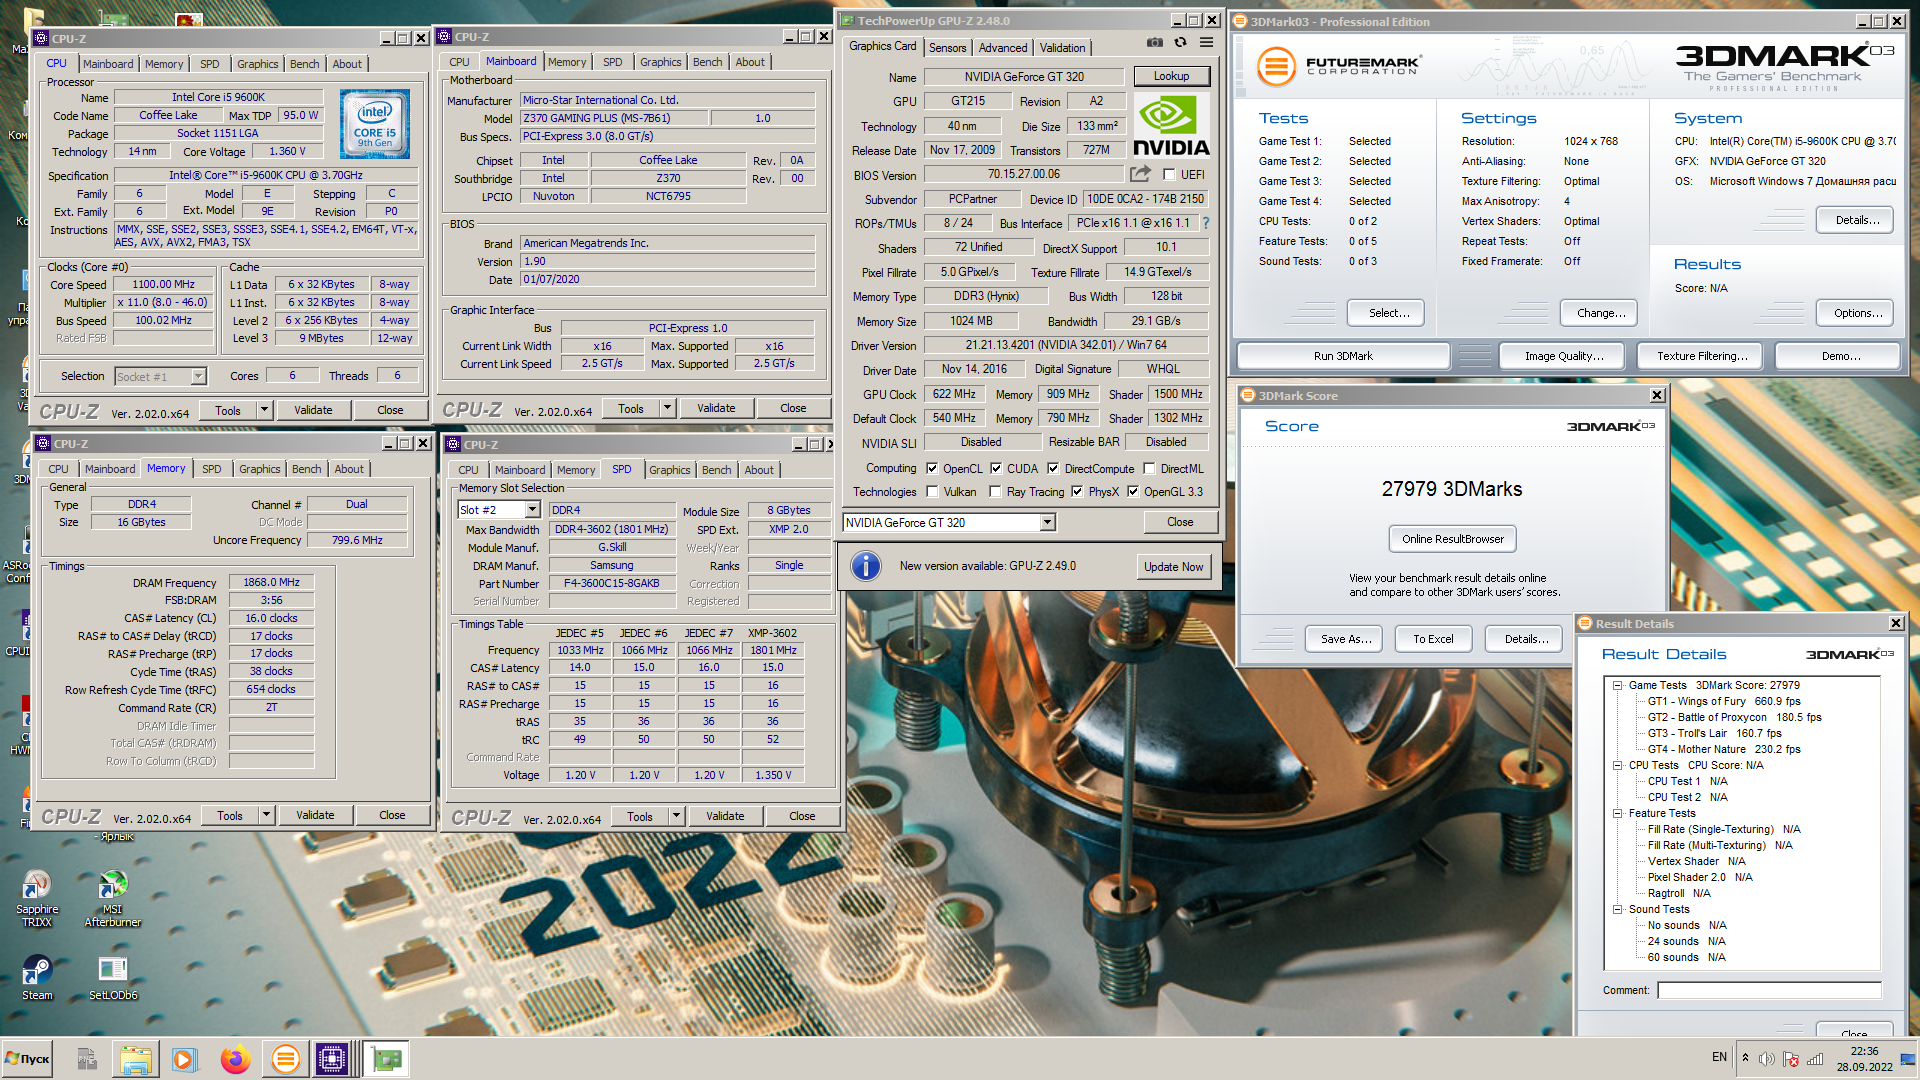Open Tools dropdown arrow in CPU-Z Mainboard window
This screenshot has width=1920, height=1080.
tap(667, 408)
